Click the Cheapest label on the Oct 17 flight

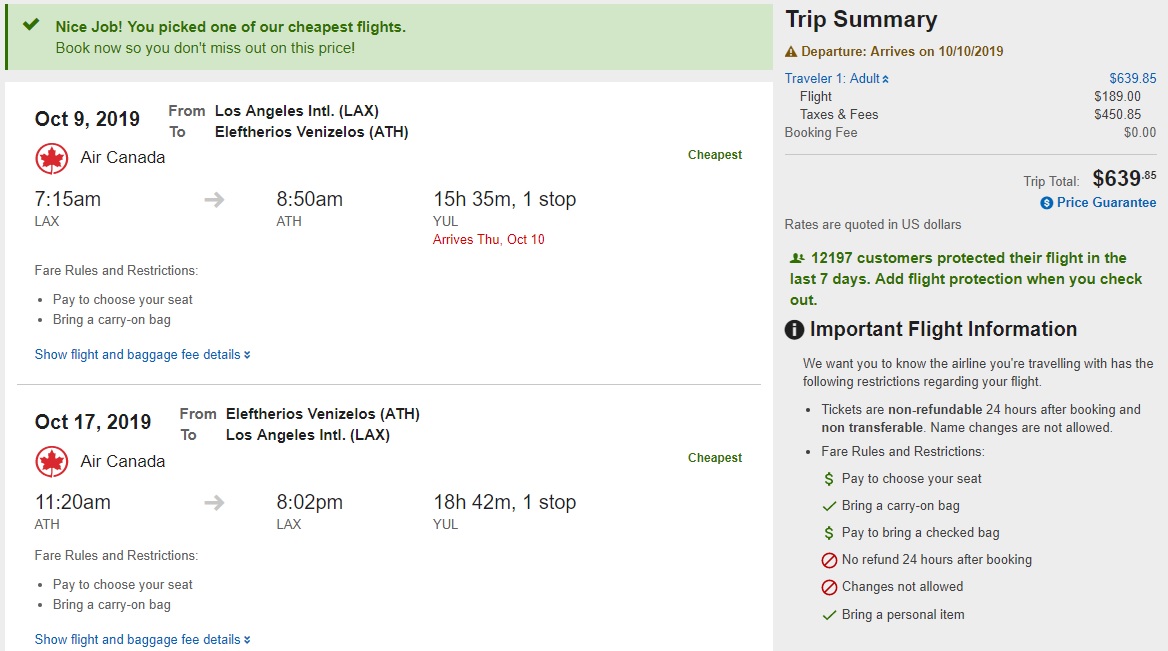(x=714, y=458)
